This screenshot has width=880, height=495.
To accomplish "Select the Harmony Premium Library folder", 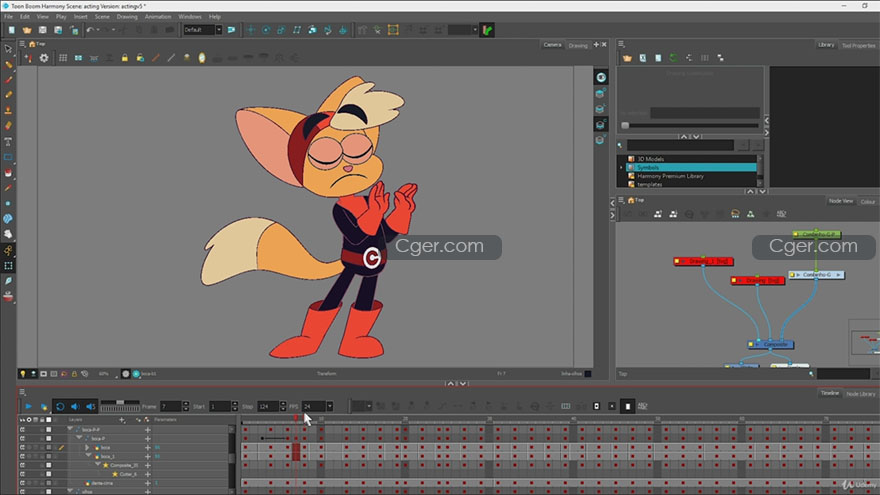I will pos(670,176).
